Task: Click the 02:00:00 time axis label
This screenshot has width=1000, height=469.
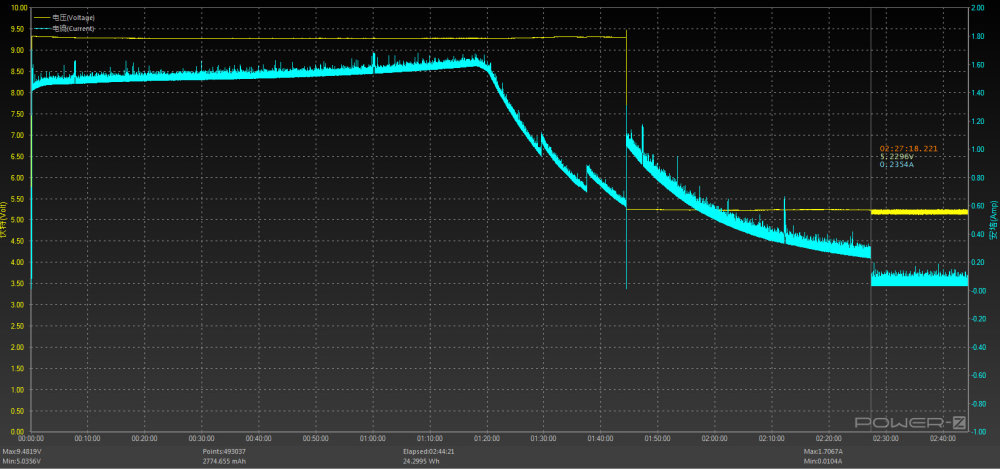Action: (x=715, y=439)
